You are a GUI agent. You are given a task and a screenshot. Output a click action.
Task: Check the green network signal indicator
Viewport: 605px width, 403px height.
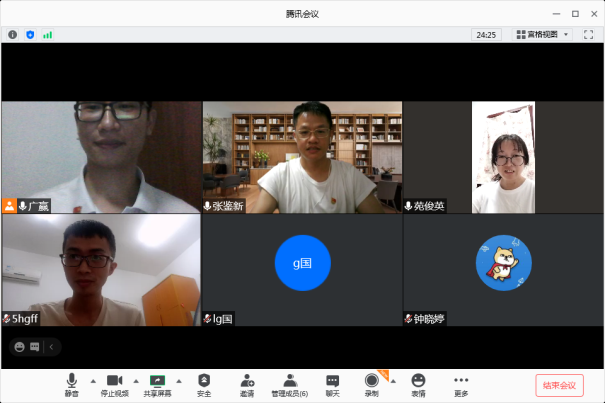[x=47, y=34]
